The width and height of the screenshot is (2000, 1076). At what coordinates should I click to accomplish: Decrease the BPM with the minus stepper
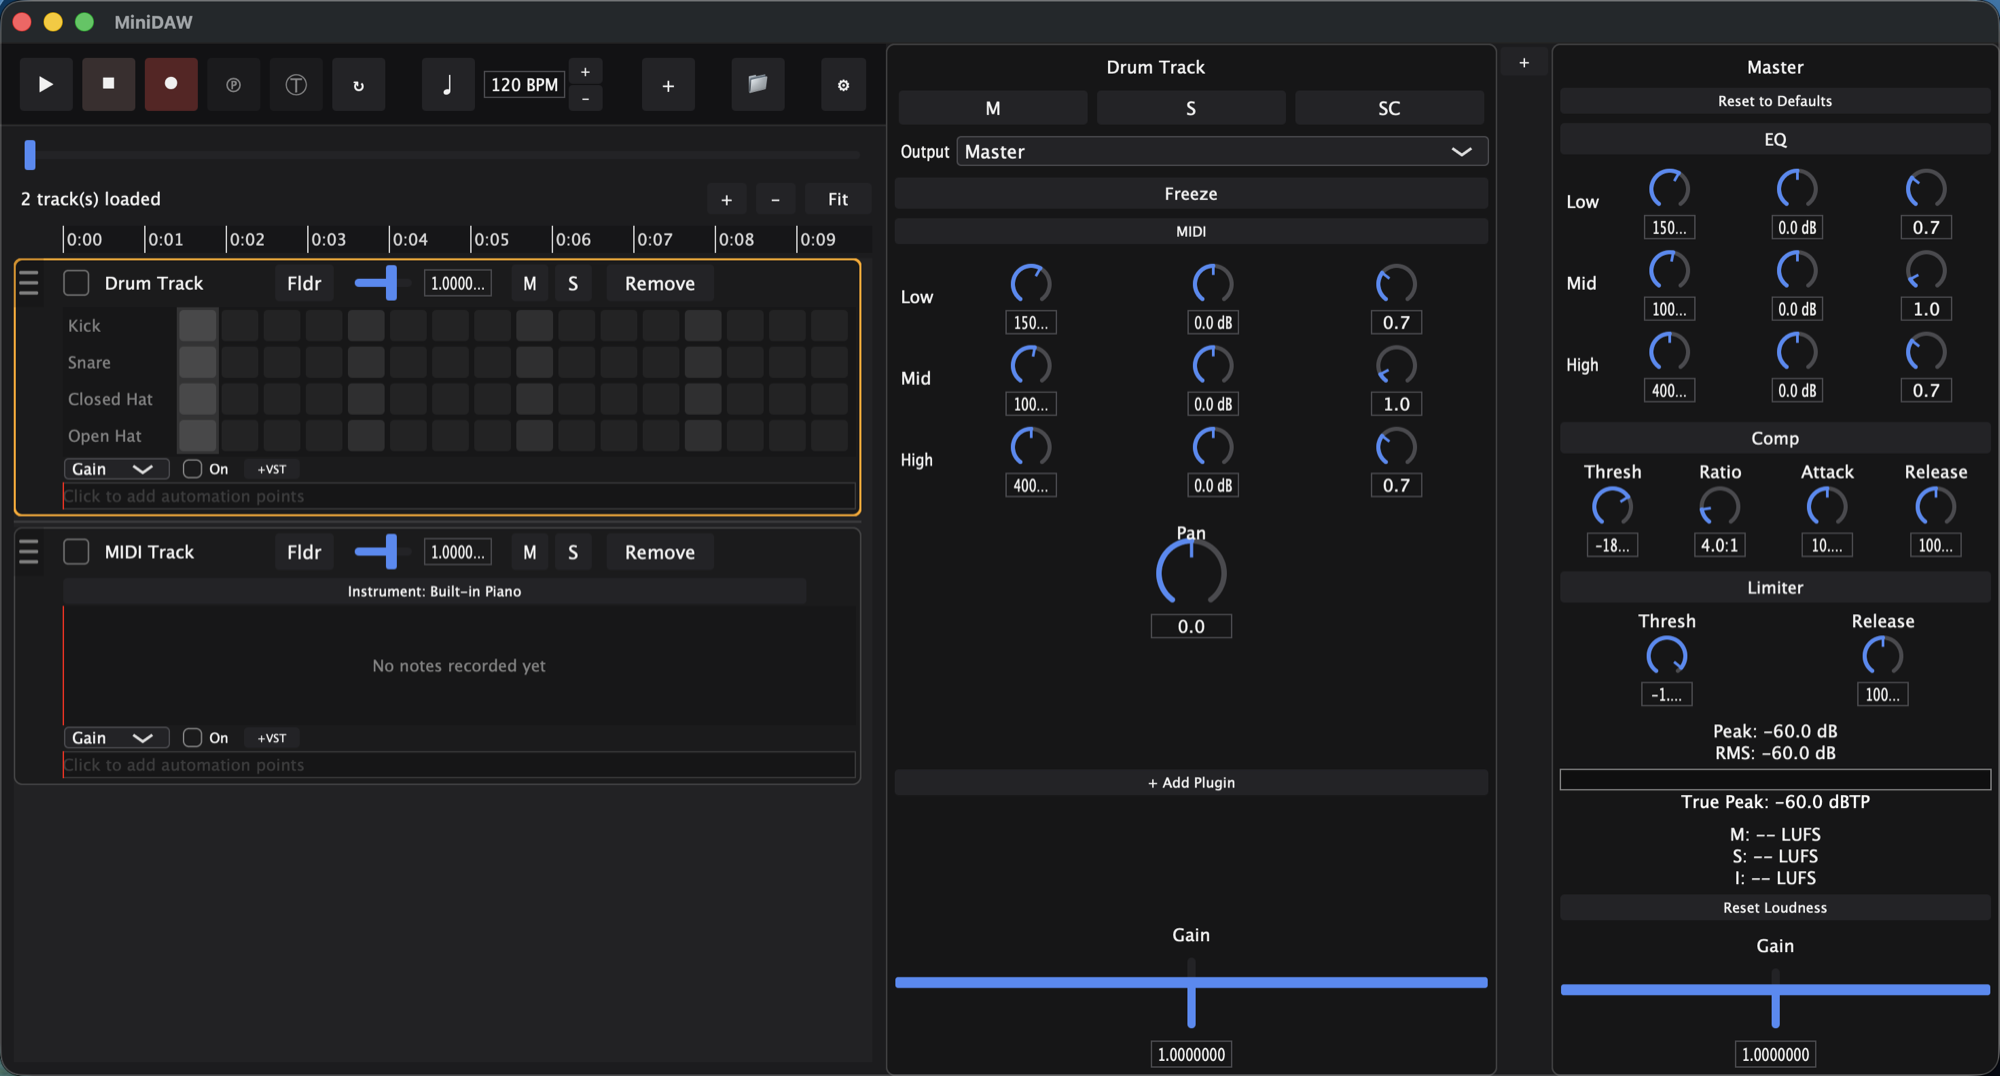point(585,98)
